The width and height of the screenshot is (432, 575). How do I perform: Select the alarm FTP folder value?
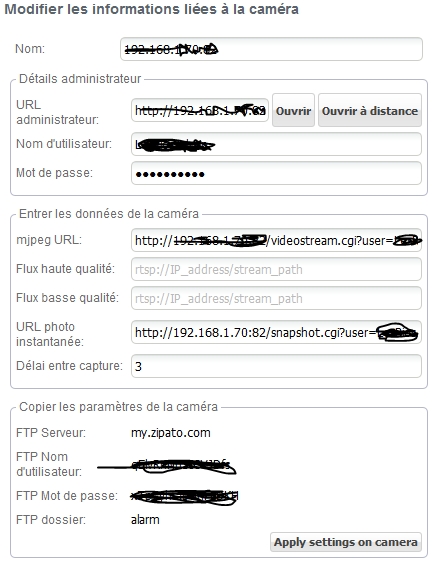(145, 520)
